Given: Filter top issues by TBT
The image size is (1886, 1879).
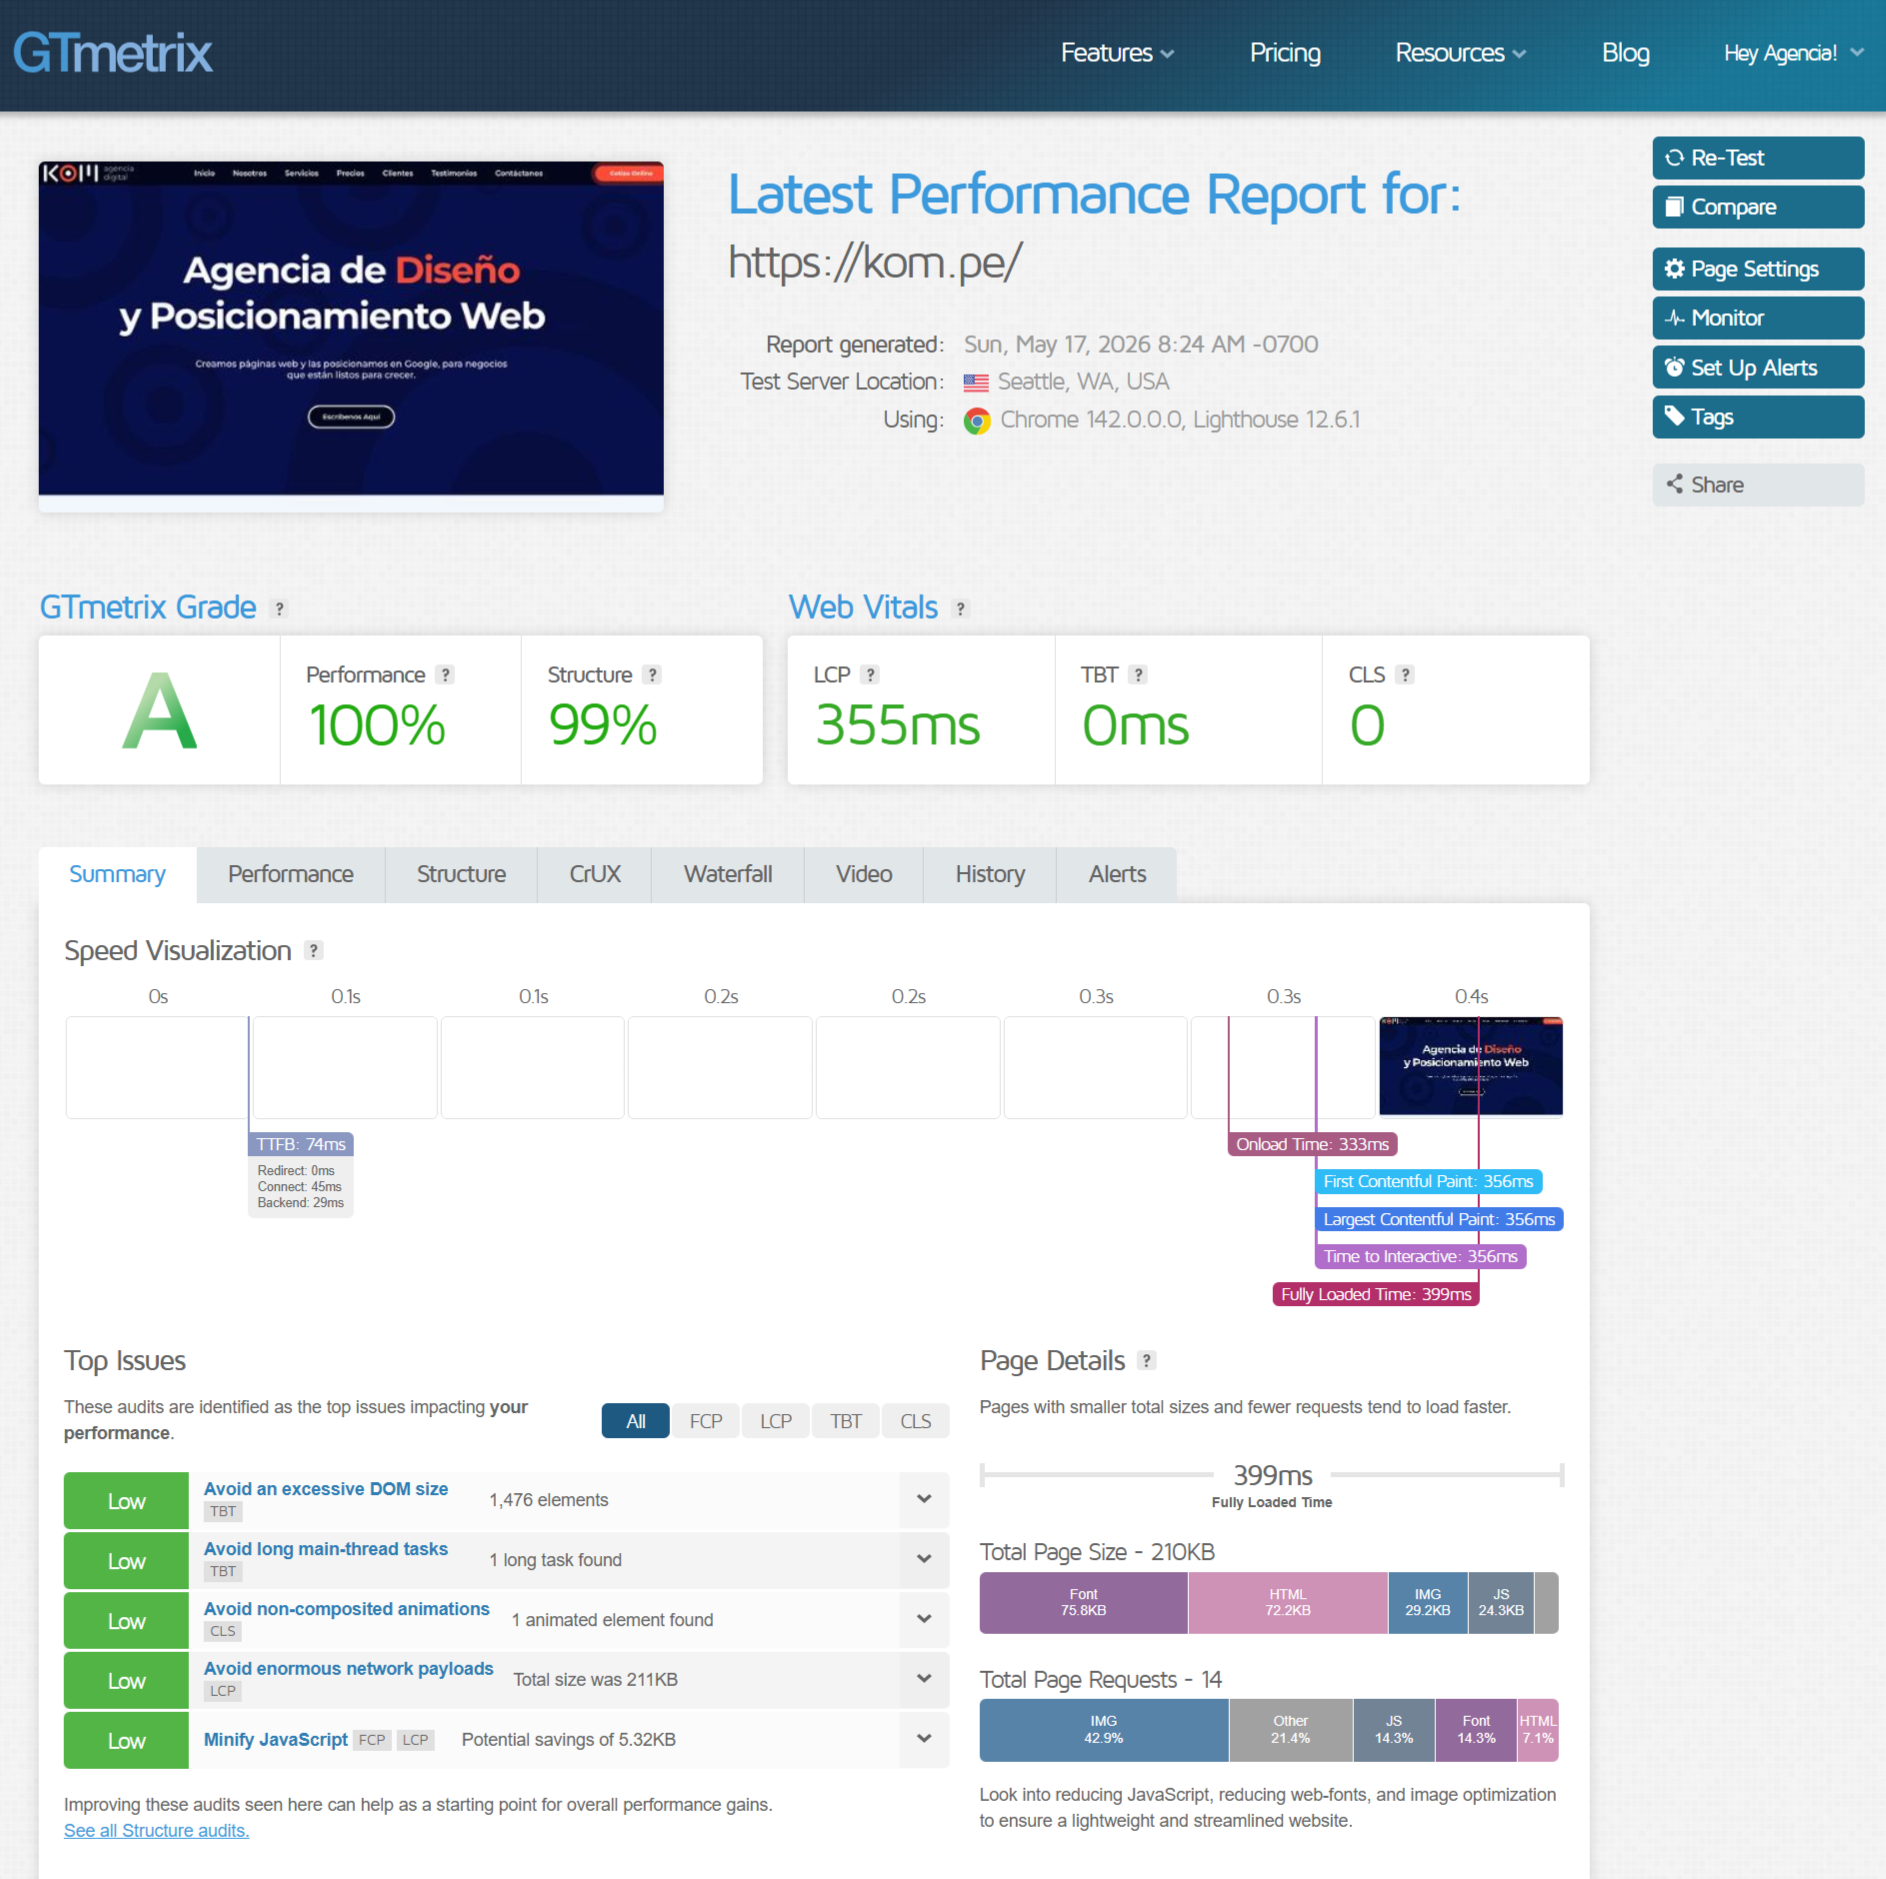Looking at the screenshot, I should click(x=846, y=1421).
